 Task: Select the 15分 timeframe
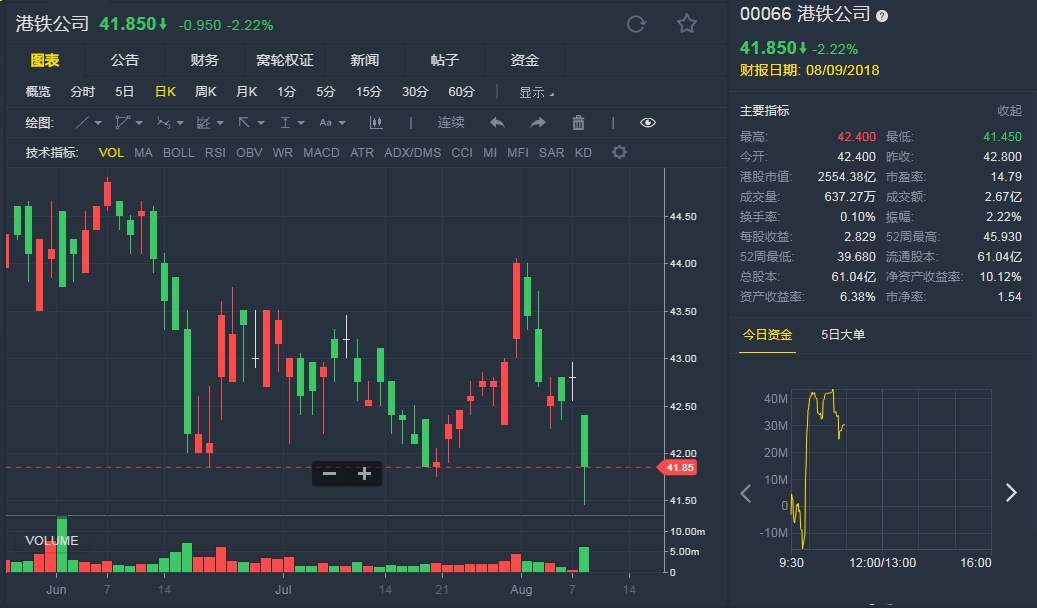coord(368,92)
